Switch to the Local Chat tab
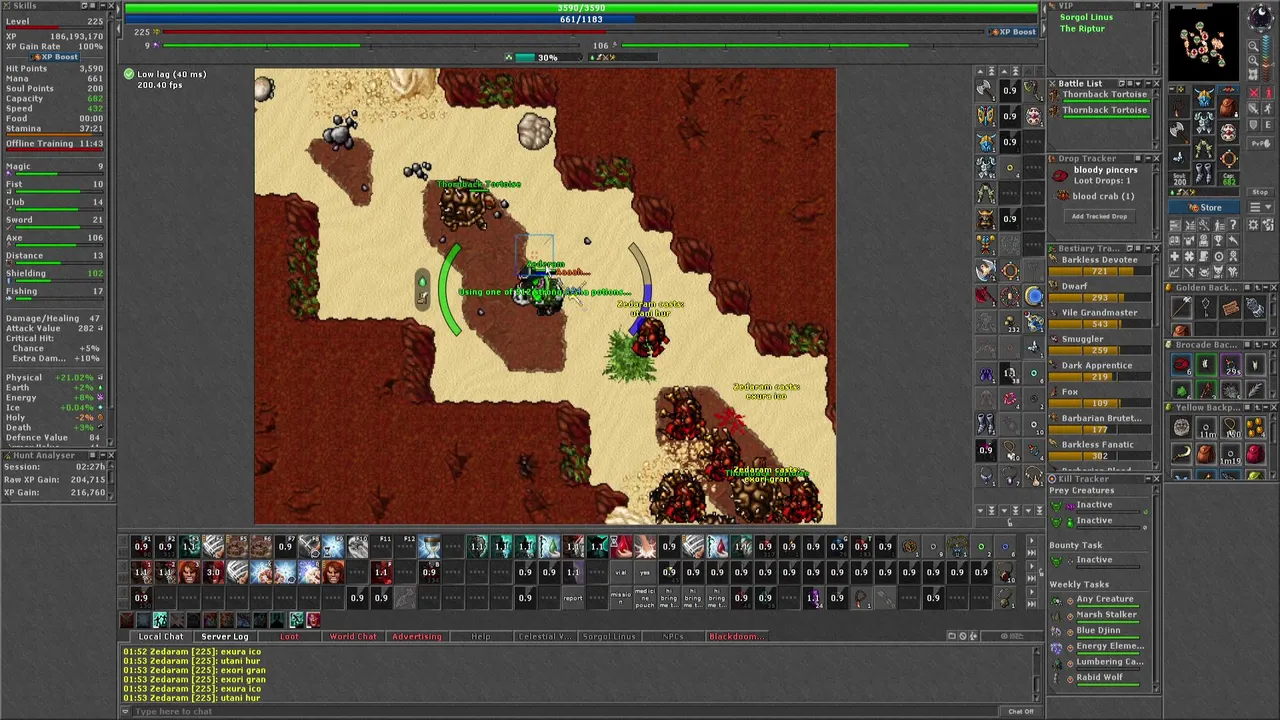Viewport: 1280px width, 720px height. point(161,637)
